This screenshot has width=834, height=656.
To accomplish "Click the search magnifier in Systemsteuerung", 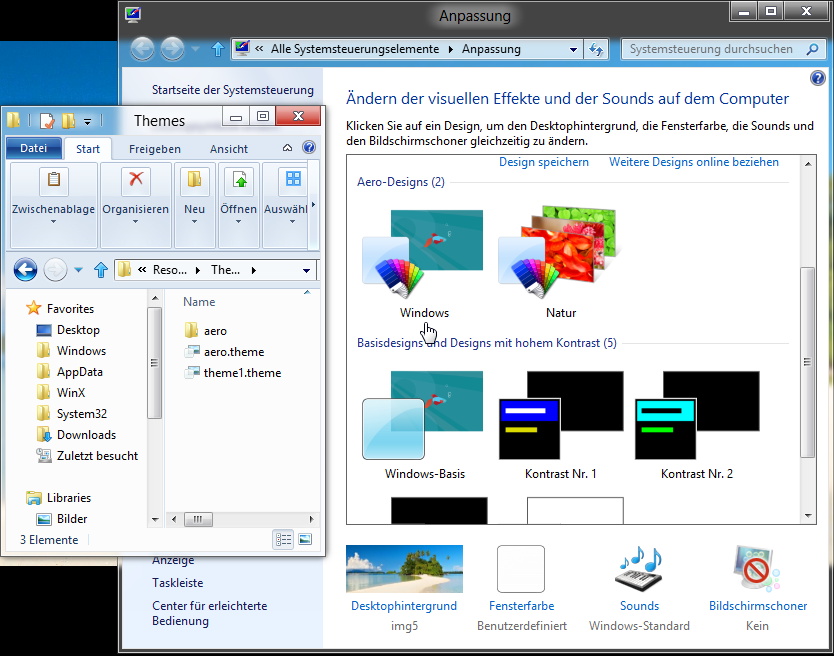I will pyautogui.click(x=812, y=49).
